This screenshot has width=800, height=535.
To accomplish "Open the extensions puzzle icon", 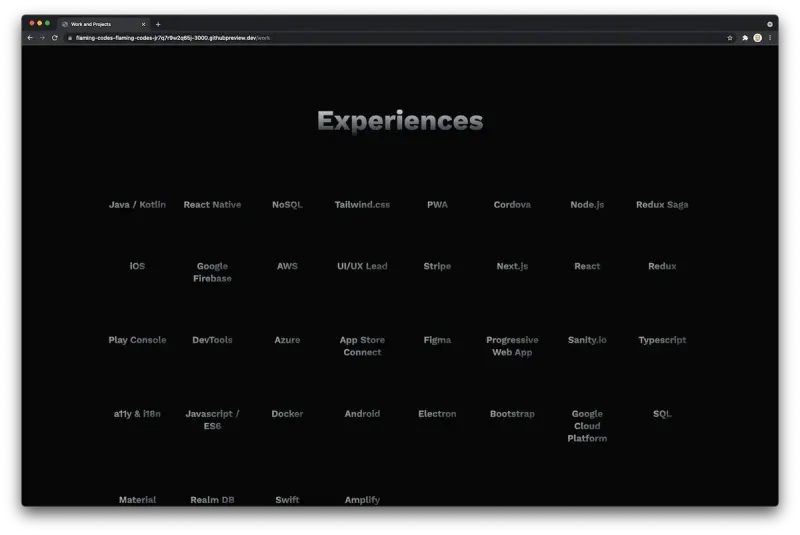I will [745, 38].
